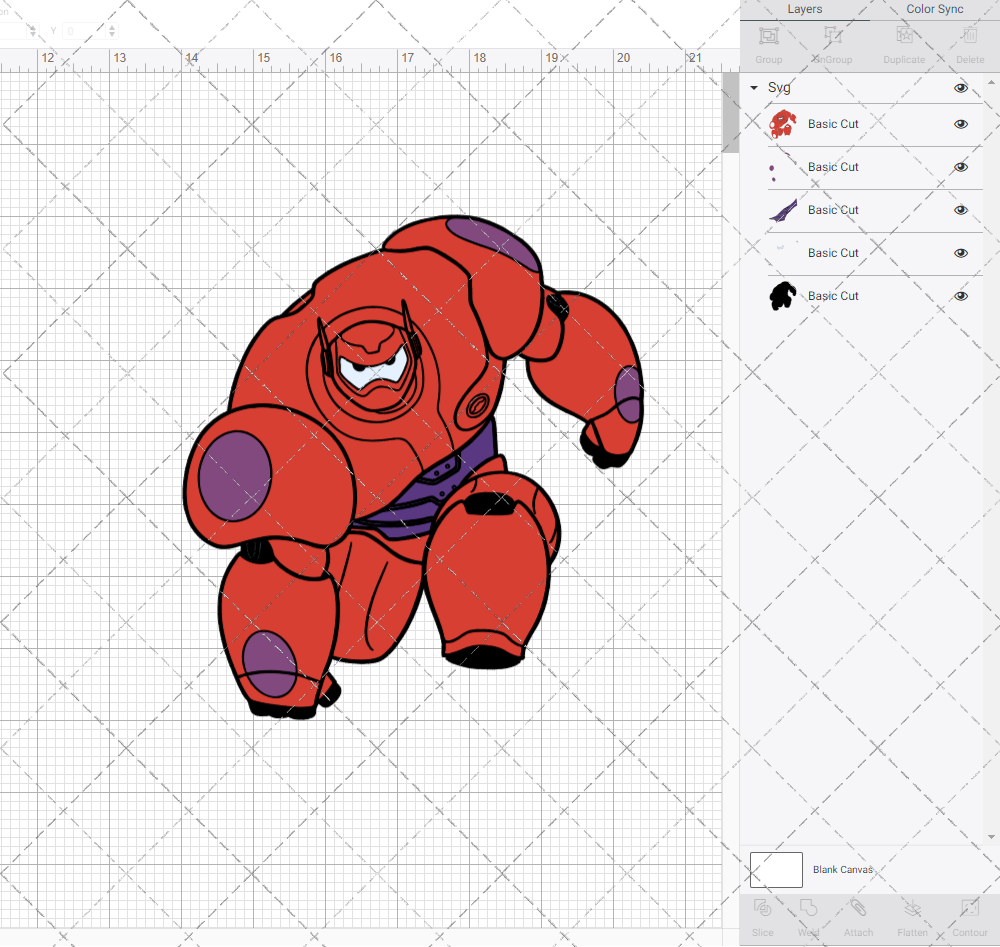Select the Slice tool

point(763,908)
